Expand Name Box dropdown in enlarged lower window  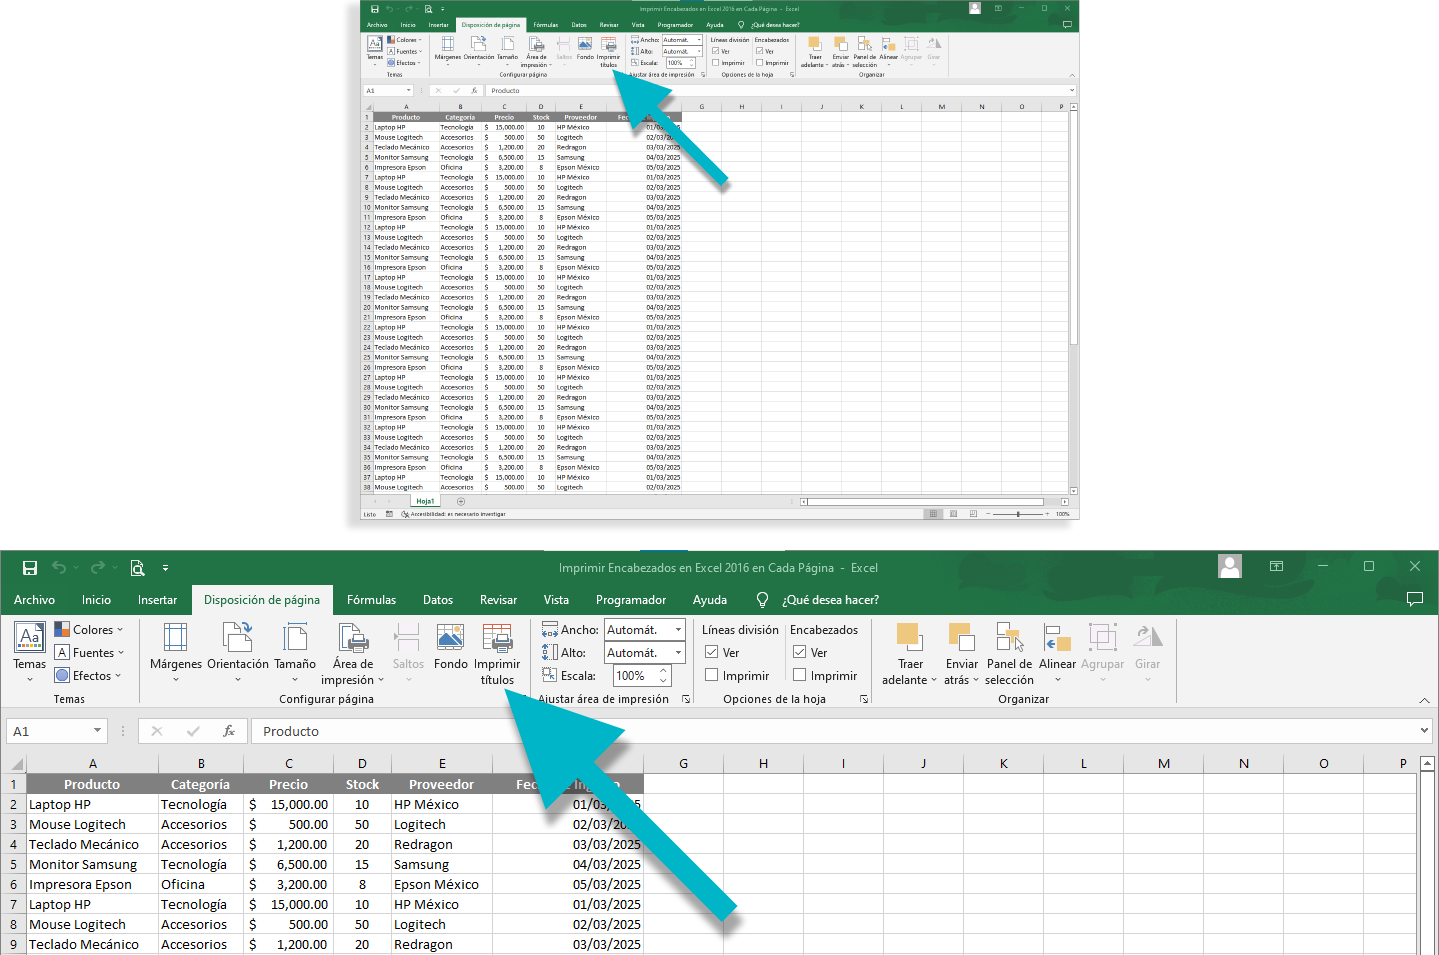[97, 731]
